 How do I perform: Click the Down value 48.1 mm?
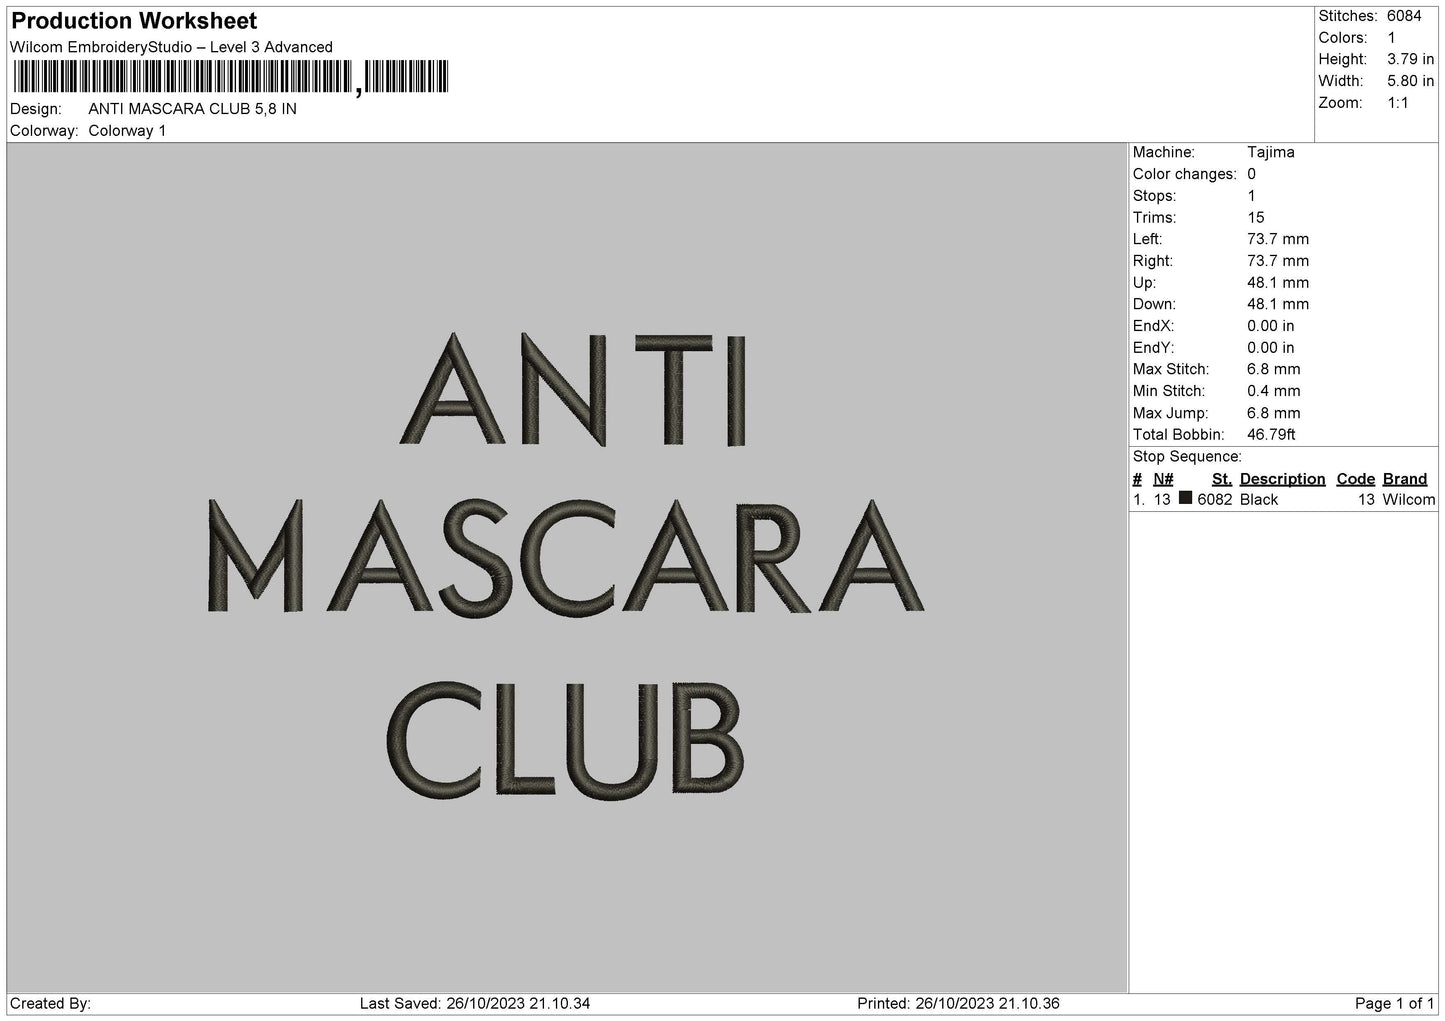point(1278,304)
